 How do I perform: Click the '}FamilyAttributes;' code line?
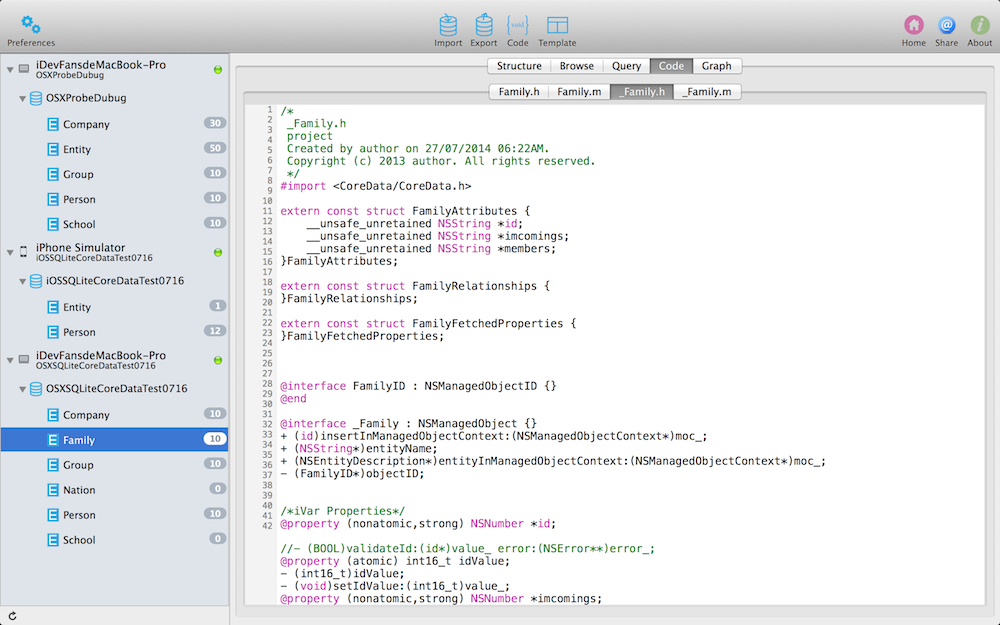click(339, 261)
